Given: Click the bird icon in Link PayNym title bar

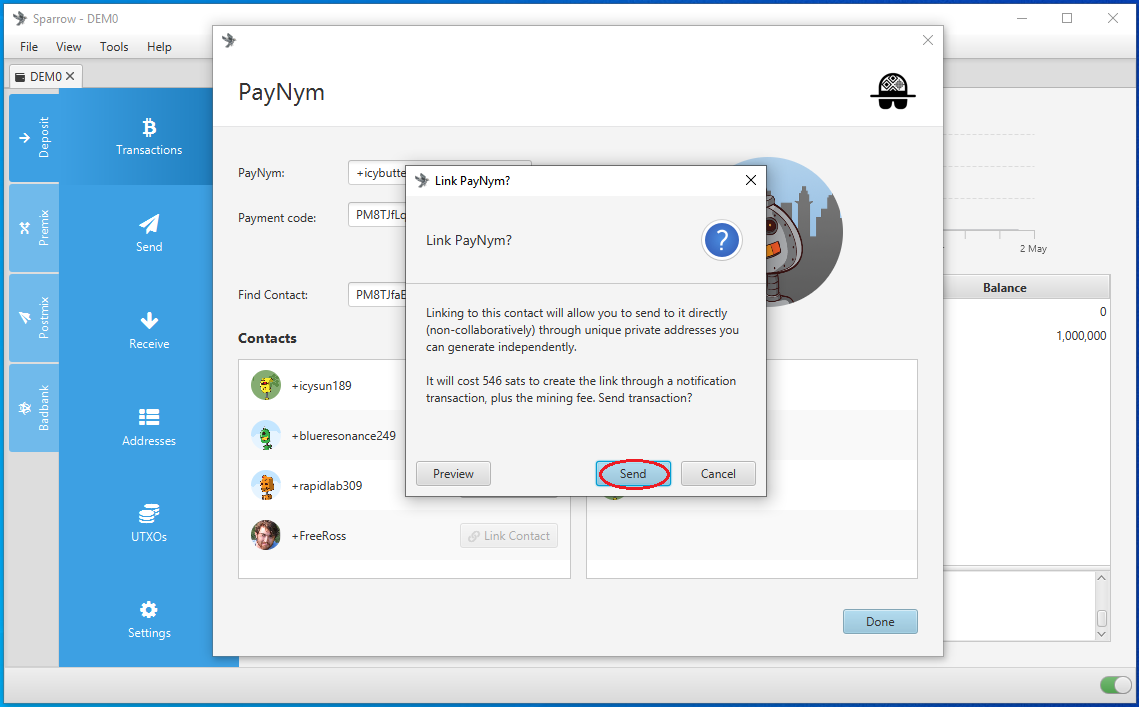Looking at the screenshot, I should (422, 180).
